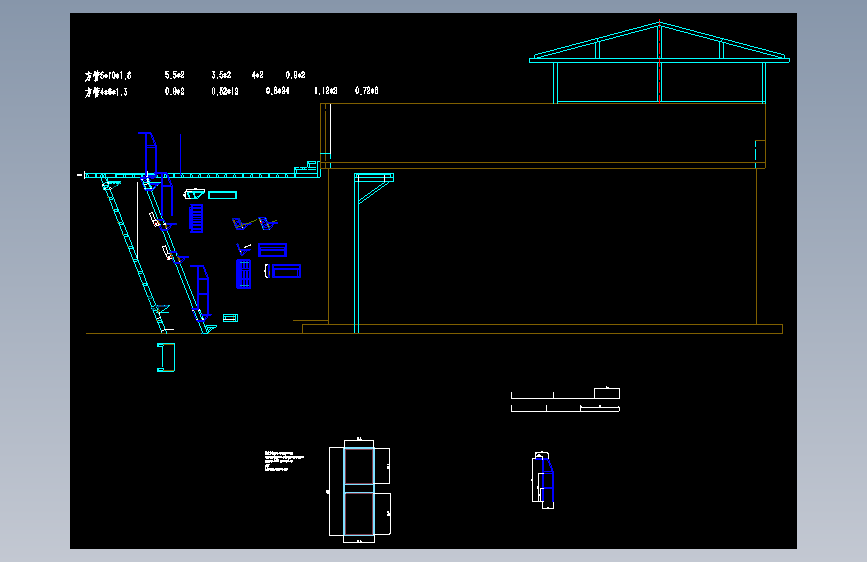Click the '4*2' dimension text
The height and width of the screenshot is (562, 867).
(258, 75)
